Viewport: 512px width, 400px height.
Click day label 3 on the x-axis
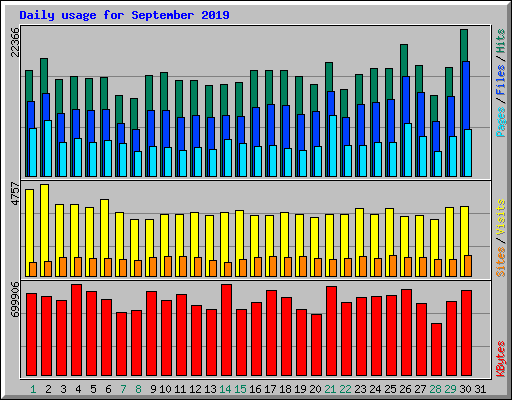(x=63, y=389)
